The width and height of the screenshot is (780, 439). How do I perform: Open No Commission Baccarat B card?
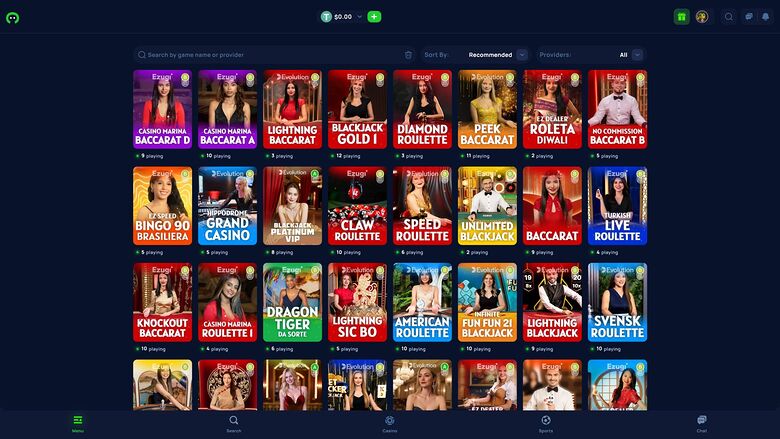click(617, 109)
